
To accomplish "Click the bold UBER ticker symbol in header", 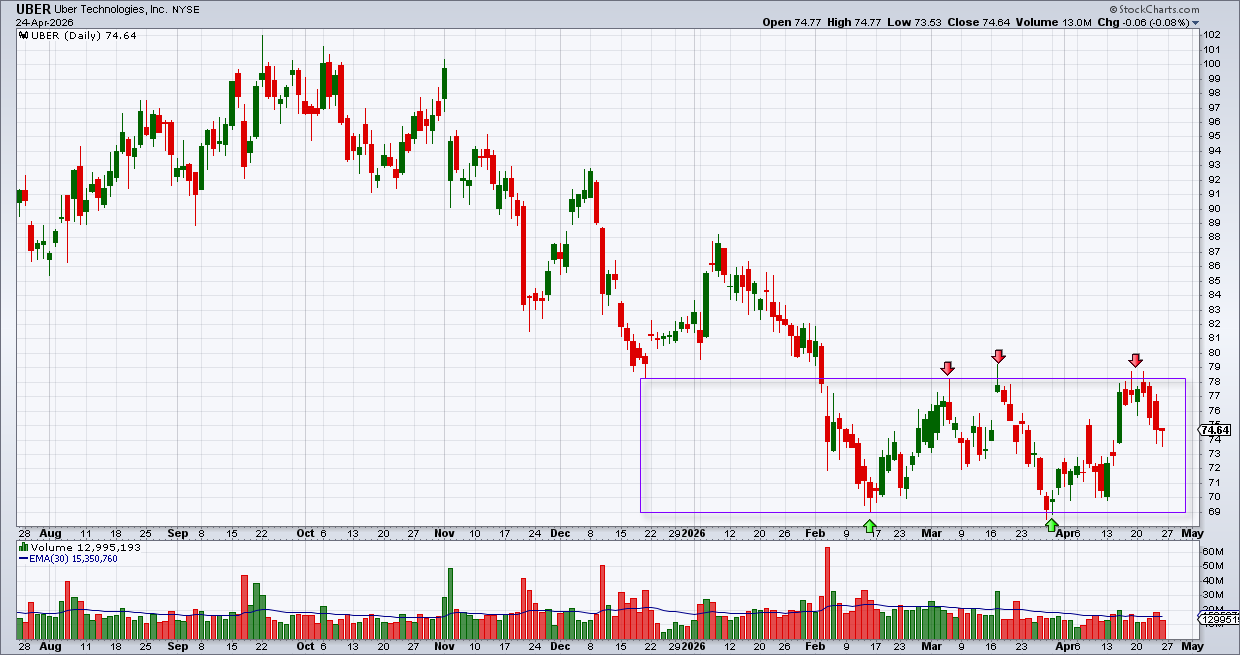I will click(33, 8).
